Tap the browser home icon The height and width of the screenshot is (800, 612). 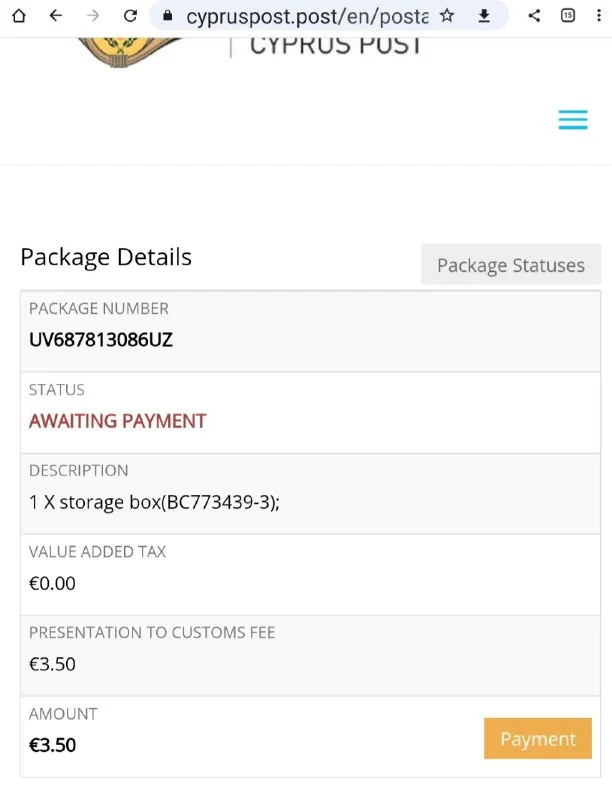click(x=19, y=16)
